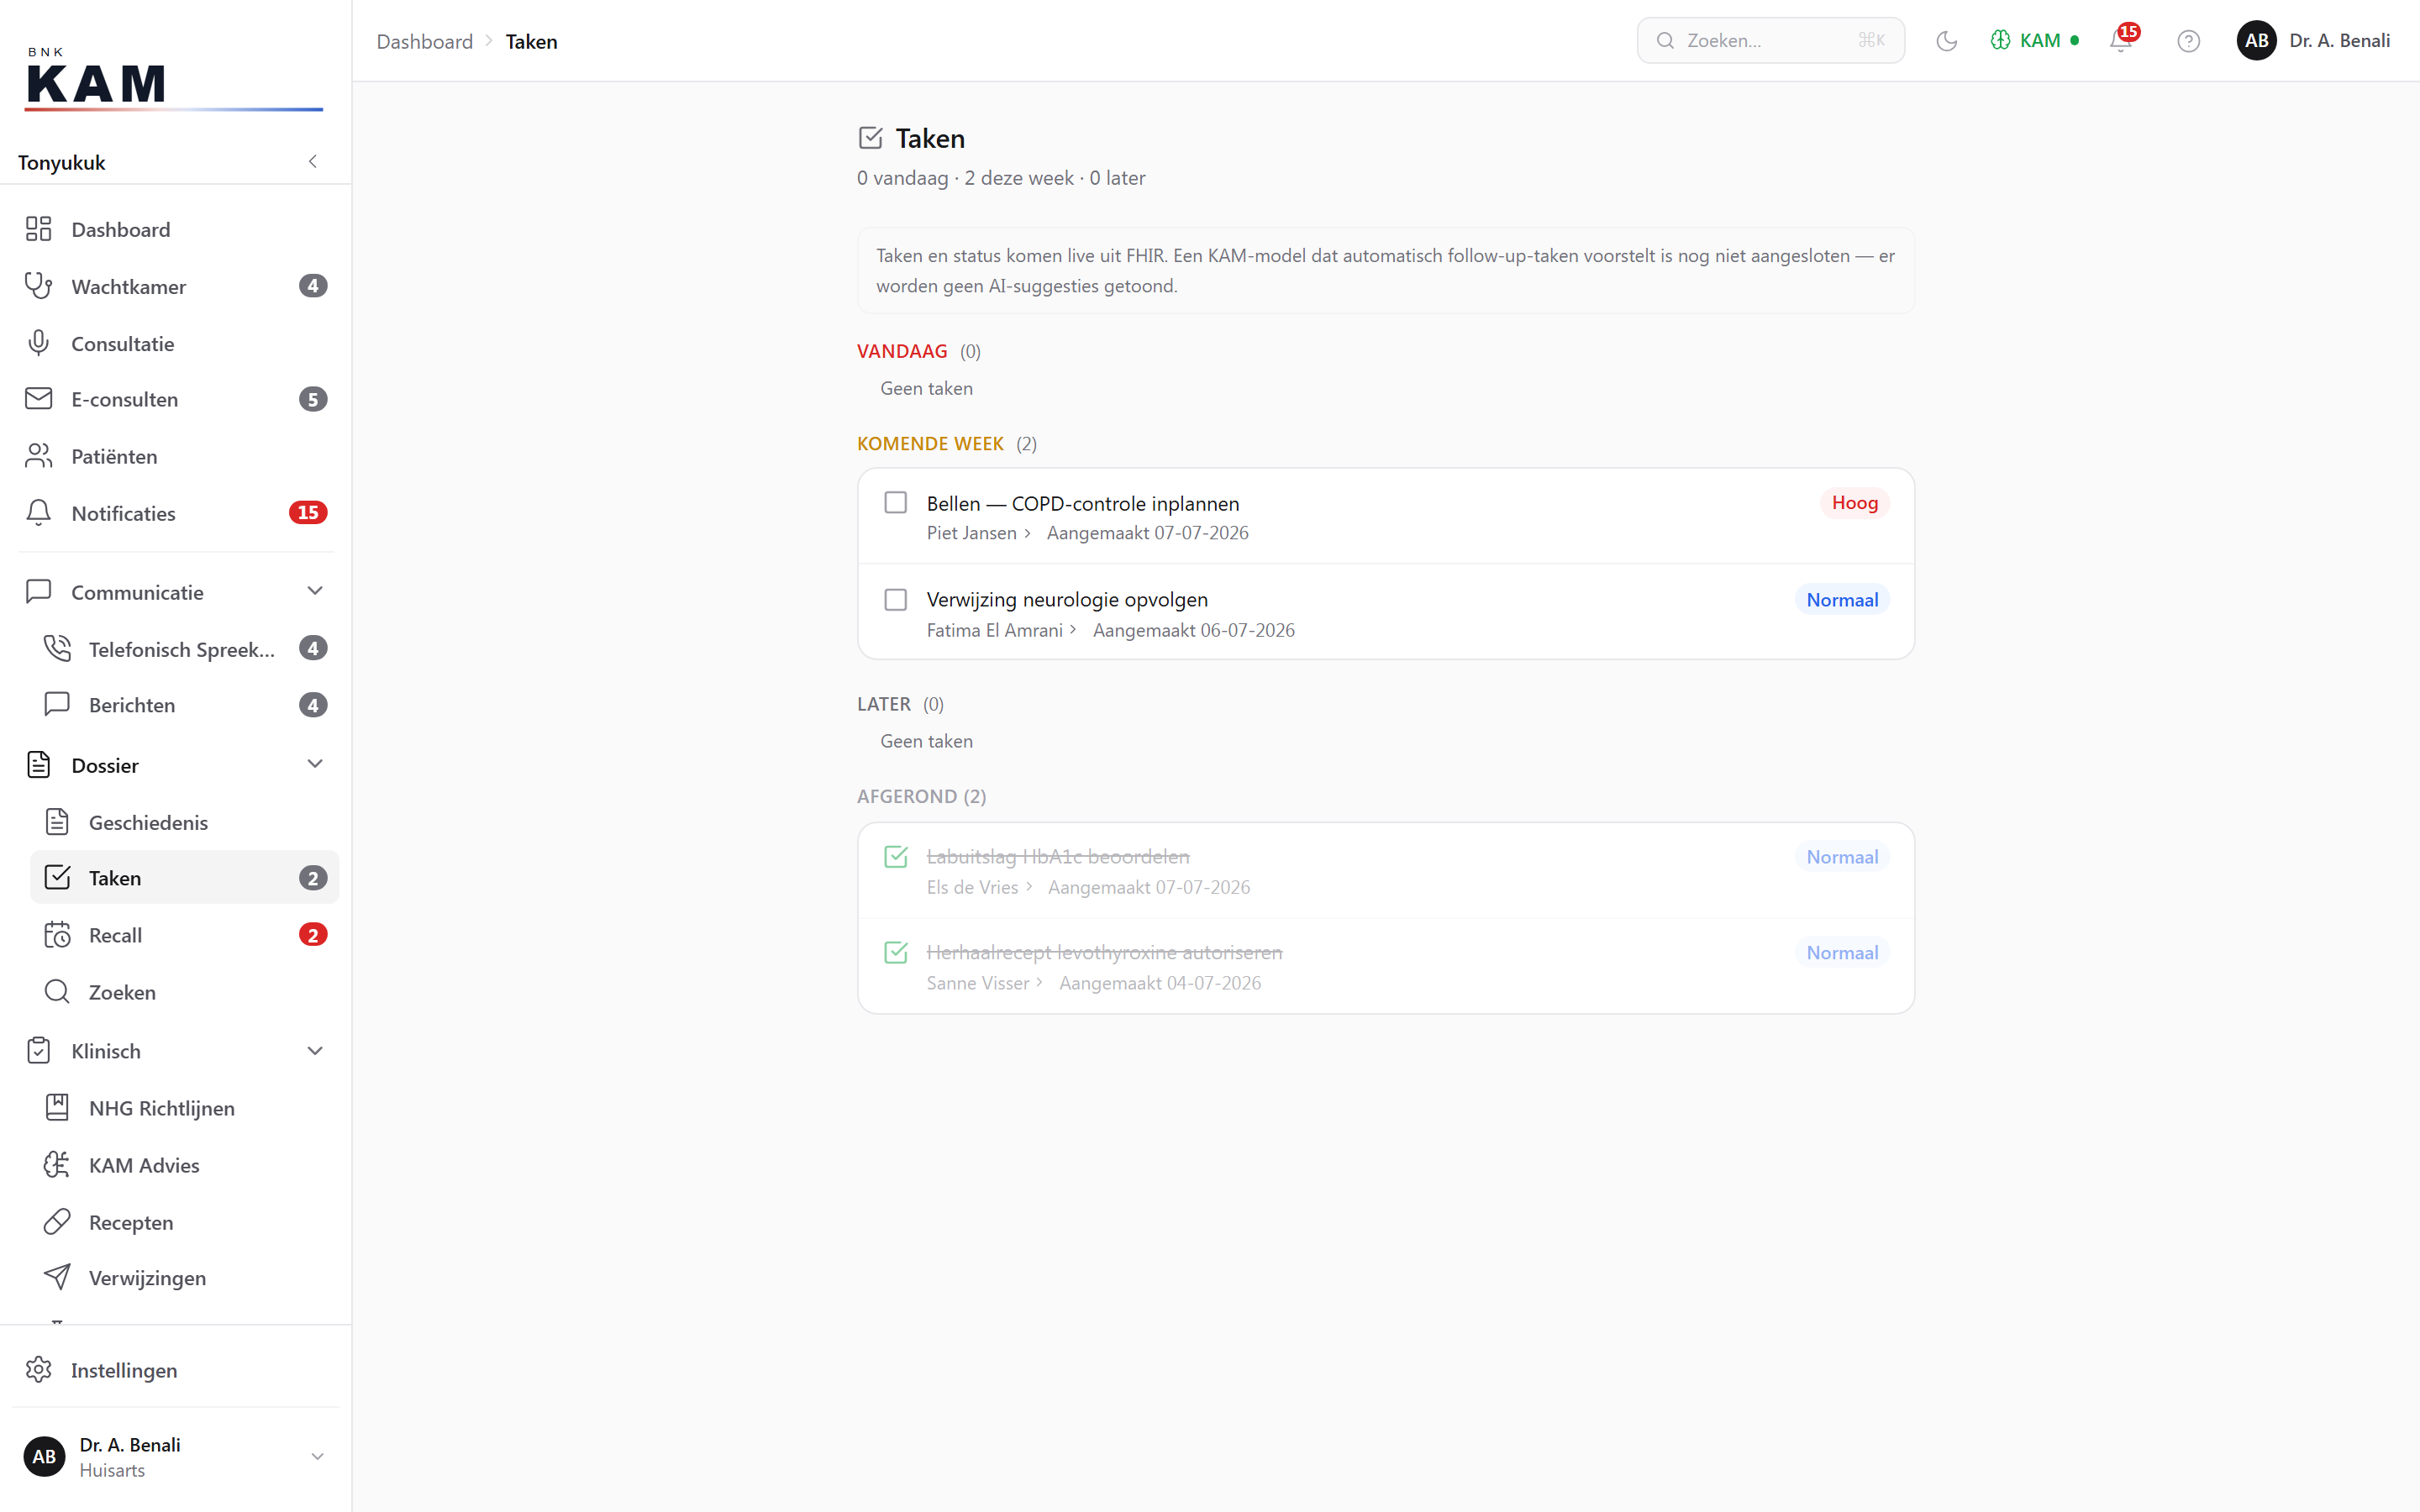The height and width of the screenshot is (1512, 2420).
Task: Open NHG Richtlijnen book icon
Action: pos(57,1108)
